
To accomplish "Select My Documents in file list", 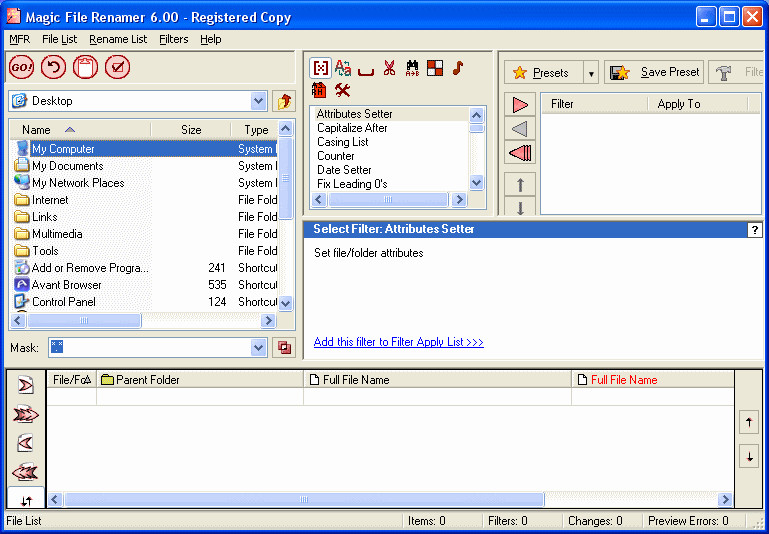I will click(x=145, y=166).
